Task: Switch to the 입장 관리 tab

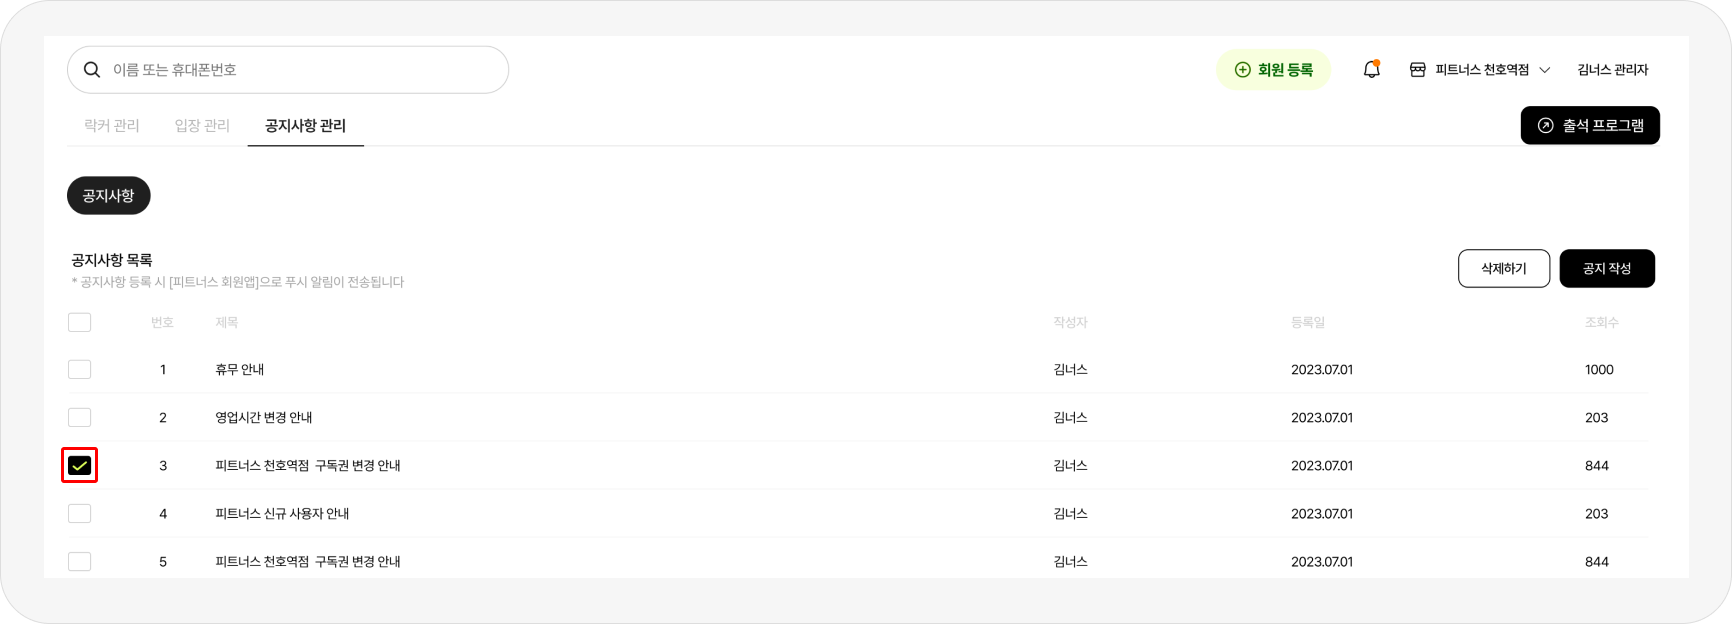Action: 202,125
